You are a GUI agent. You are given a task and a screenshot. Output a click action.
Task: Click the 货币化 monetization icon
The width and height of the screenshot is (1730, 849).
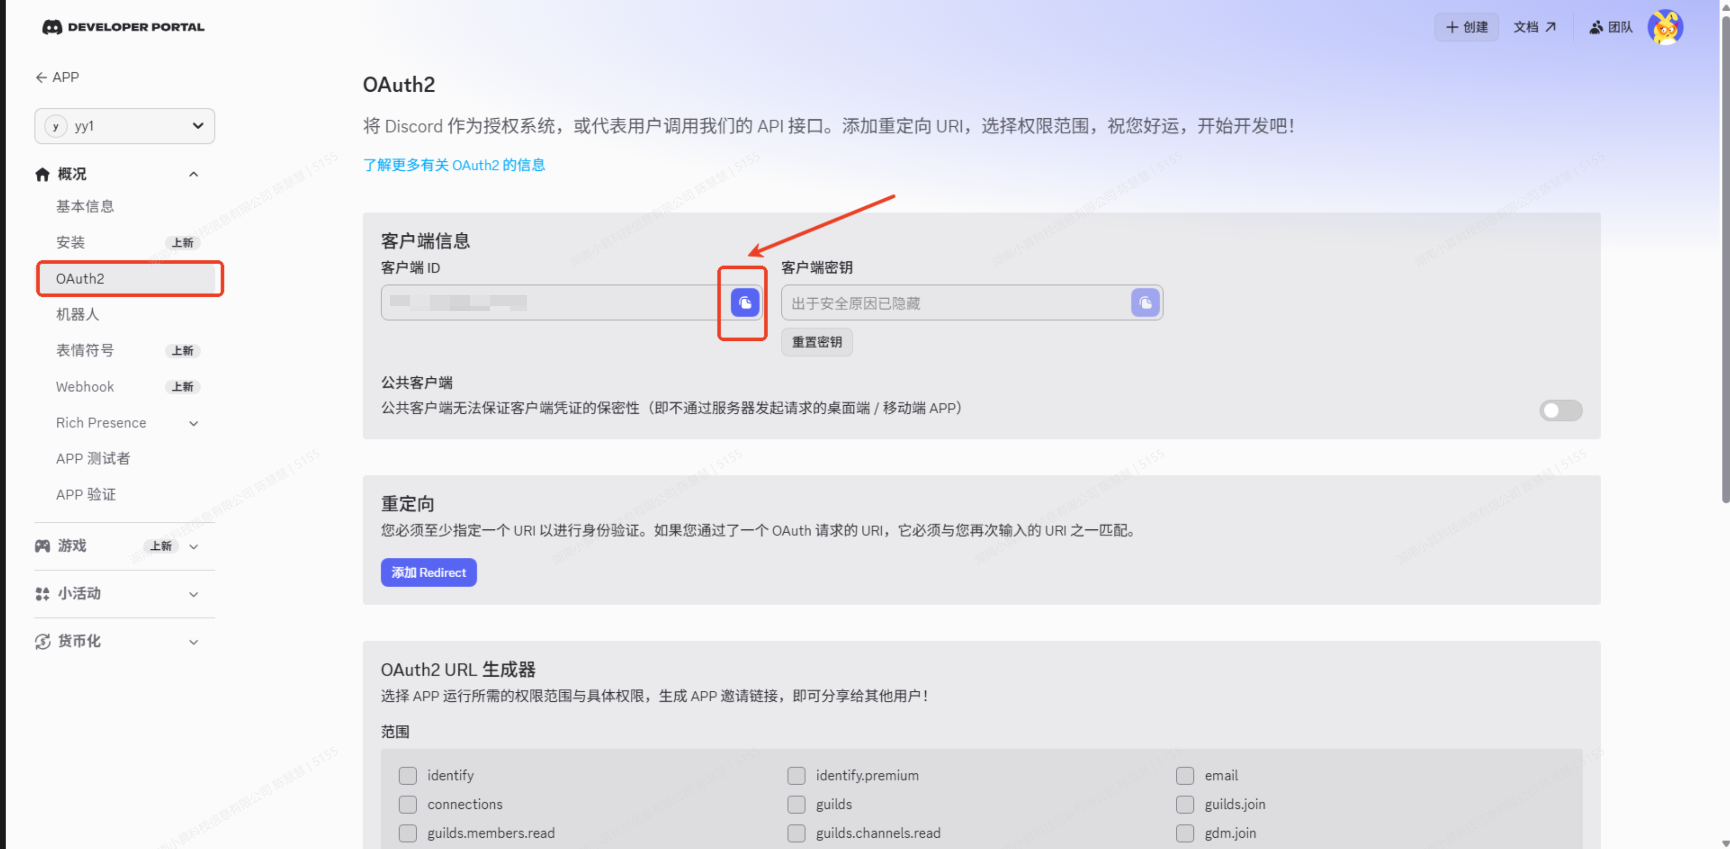(x=42, y=642)
